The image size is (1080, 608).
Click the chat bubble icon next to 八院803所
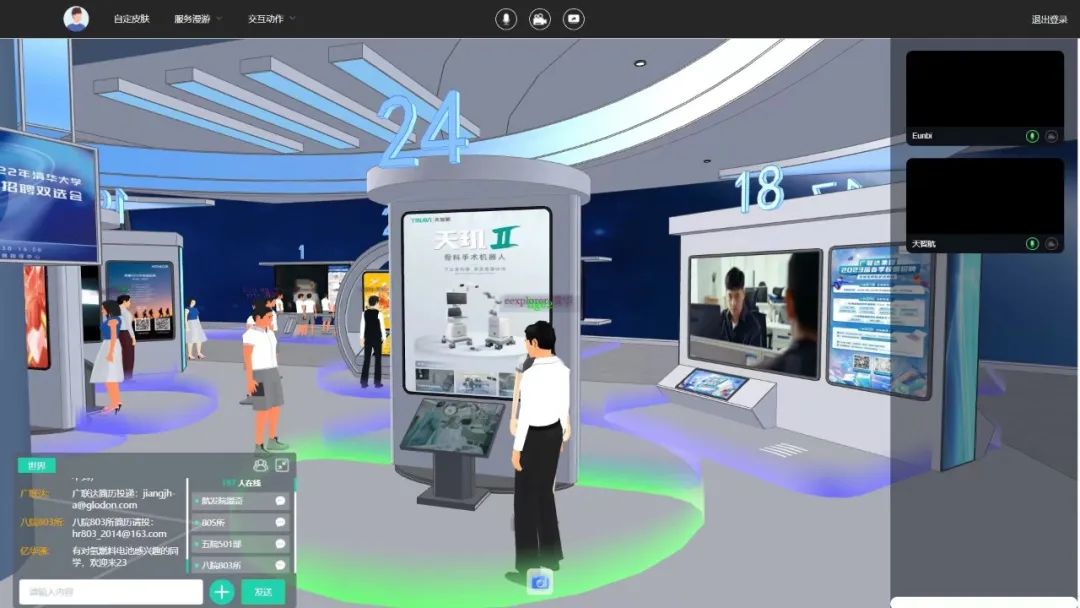pyautogui.click(x=280, y=566)
